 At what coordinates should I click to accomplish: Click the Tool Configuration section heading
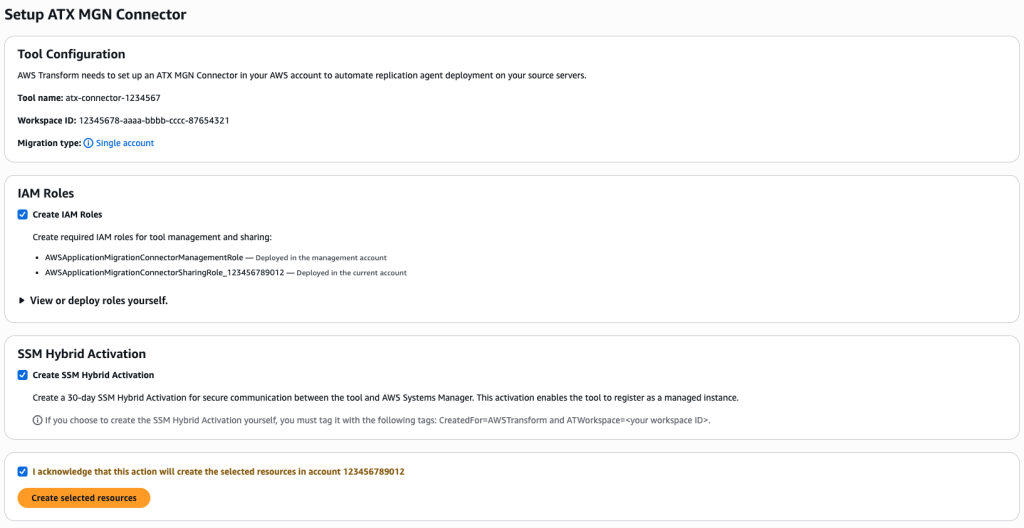click(71, 54)
